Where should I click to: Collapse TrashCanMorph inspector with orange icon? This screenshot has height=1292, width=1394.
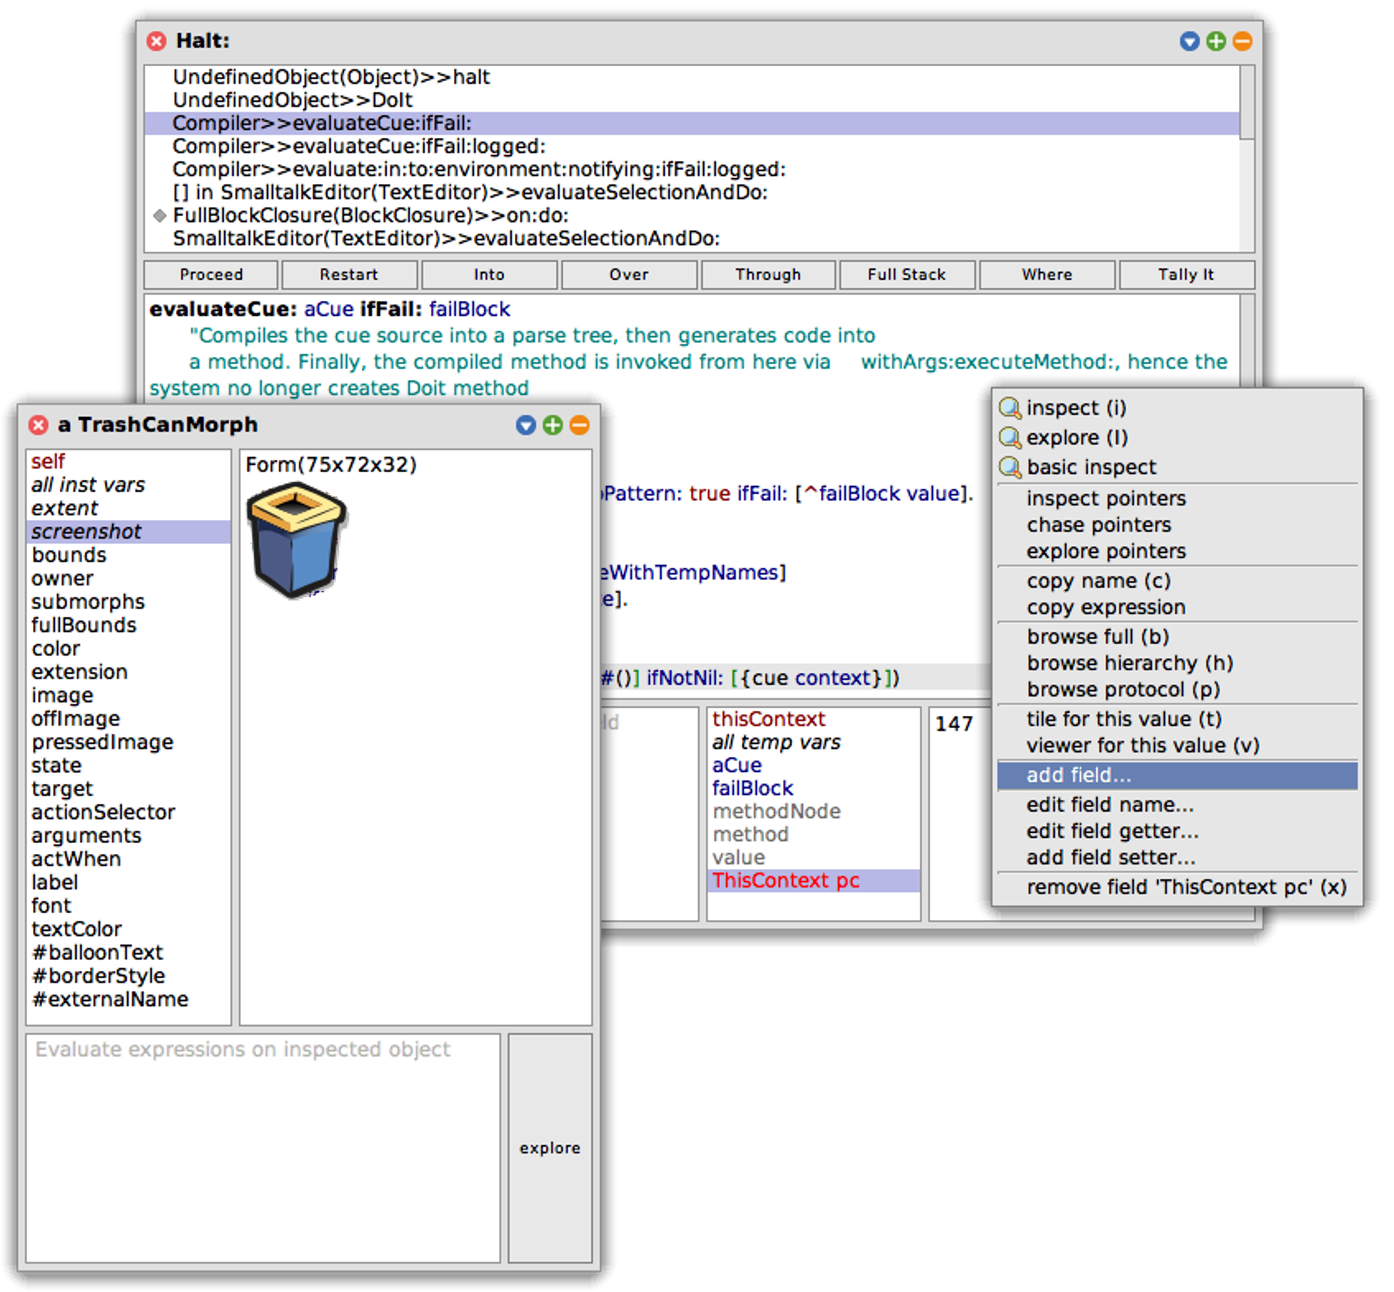click(579, 425)
